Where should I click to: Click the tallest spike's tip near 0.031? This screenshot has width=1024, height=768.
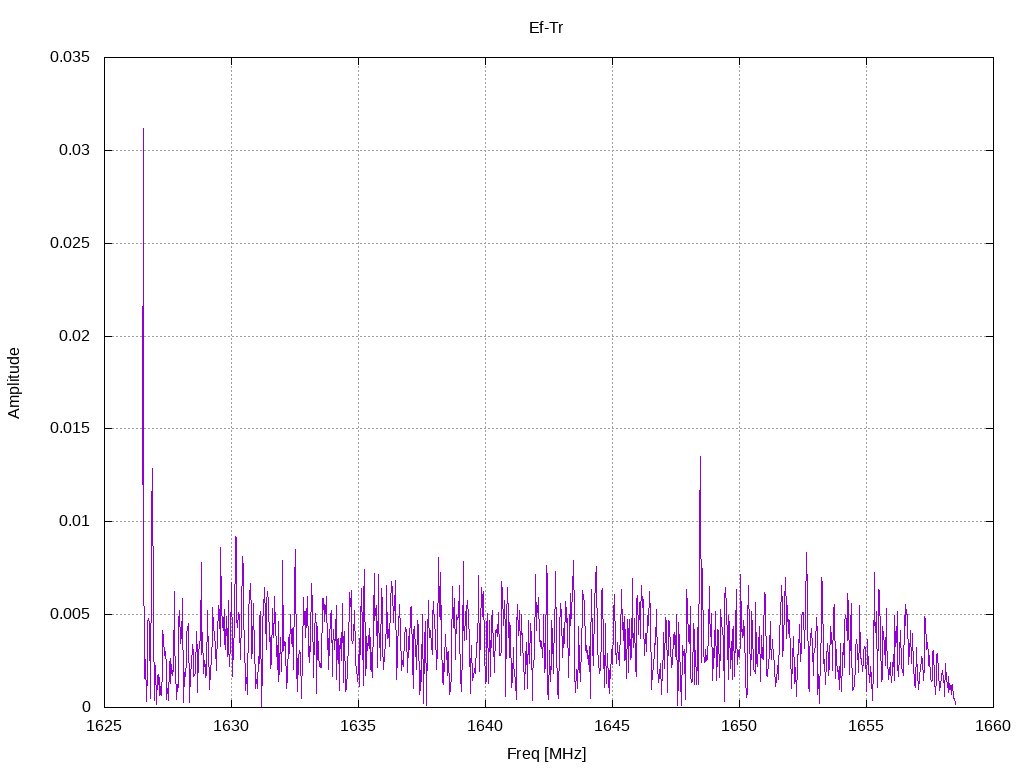(x=144, y=129)
